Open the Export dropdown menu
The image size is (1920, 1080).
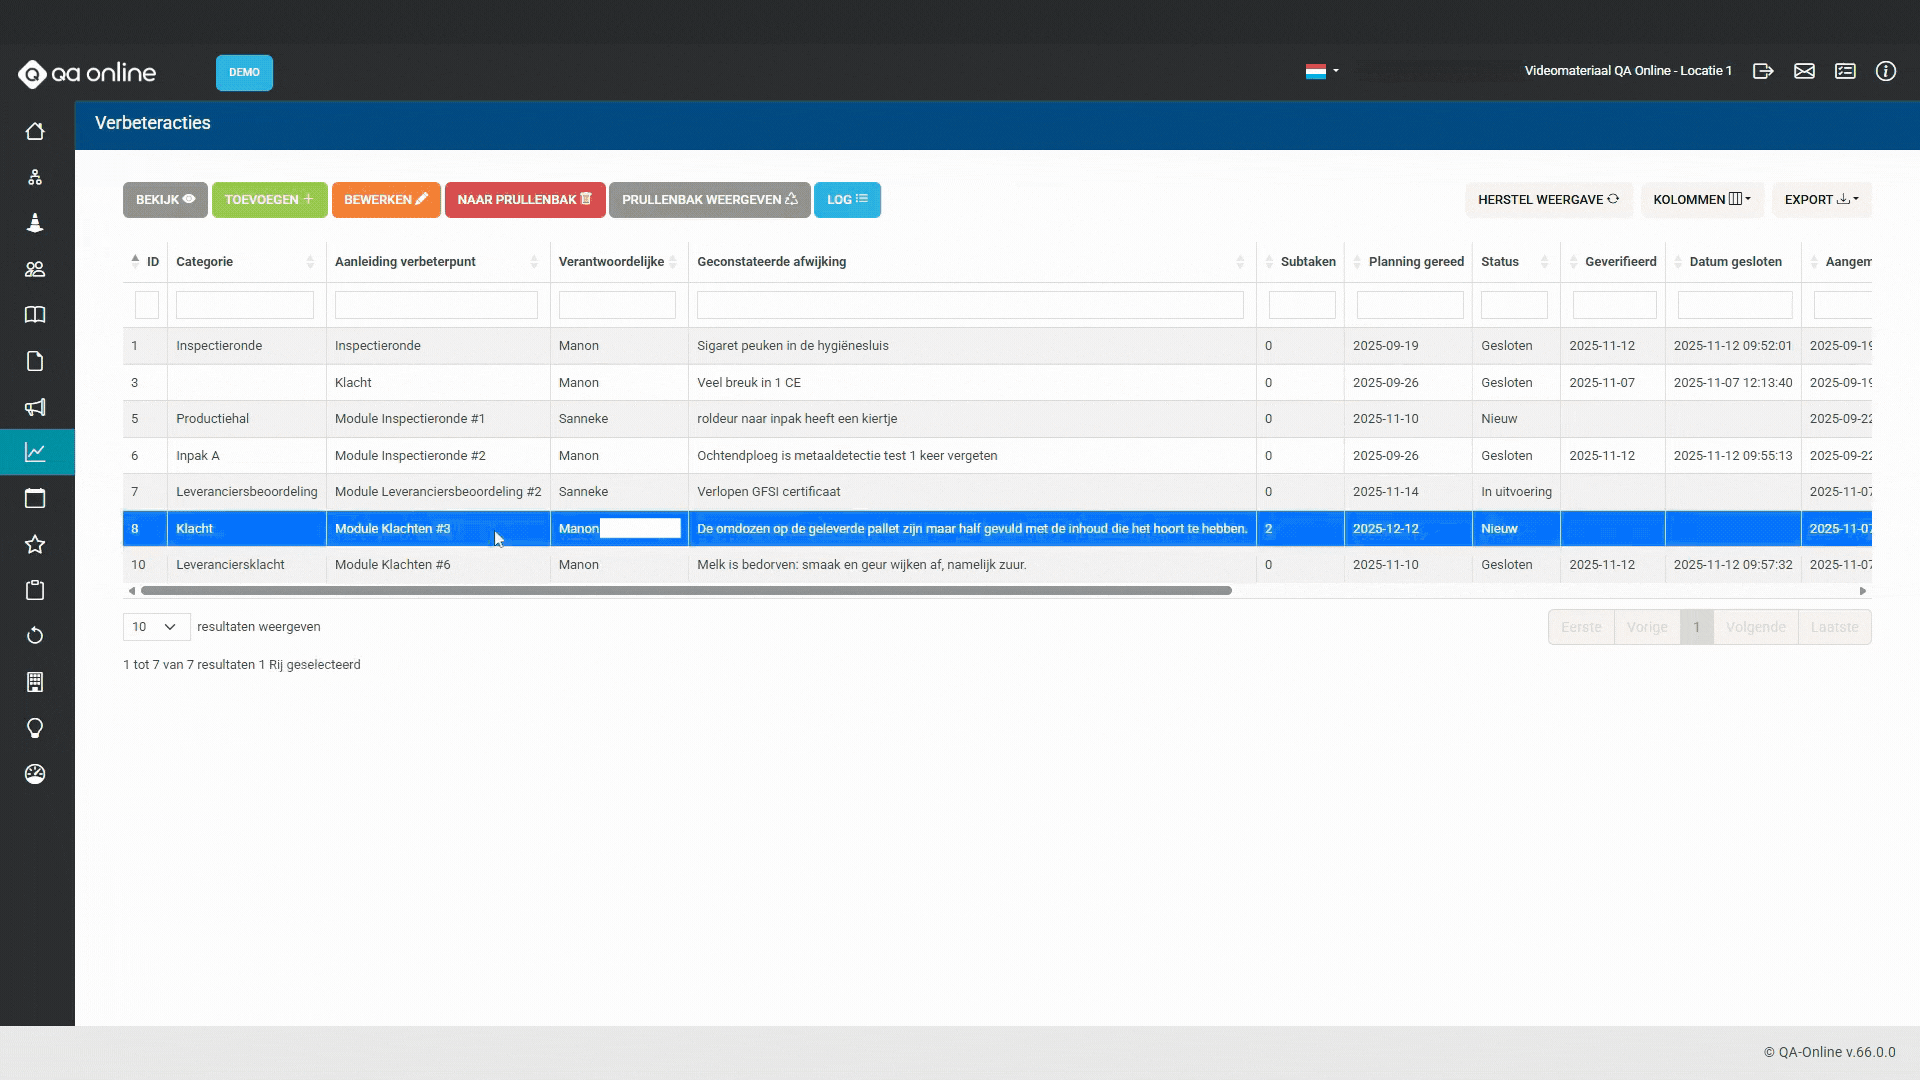[x=1821, y=200]
